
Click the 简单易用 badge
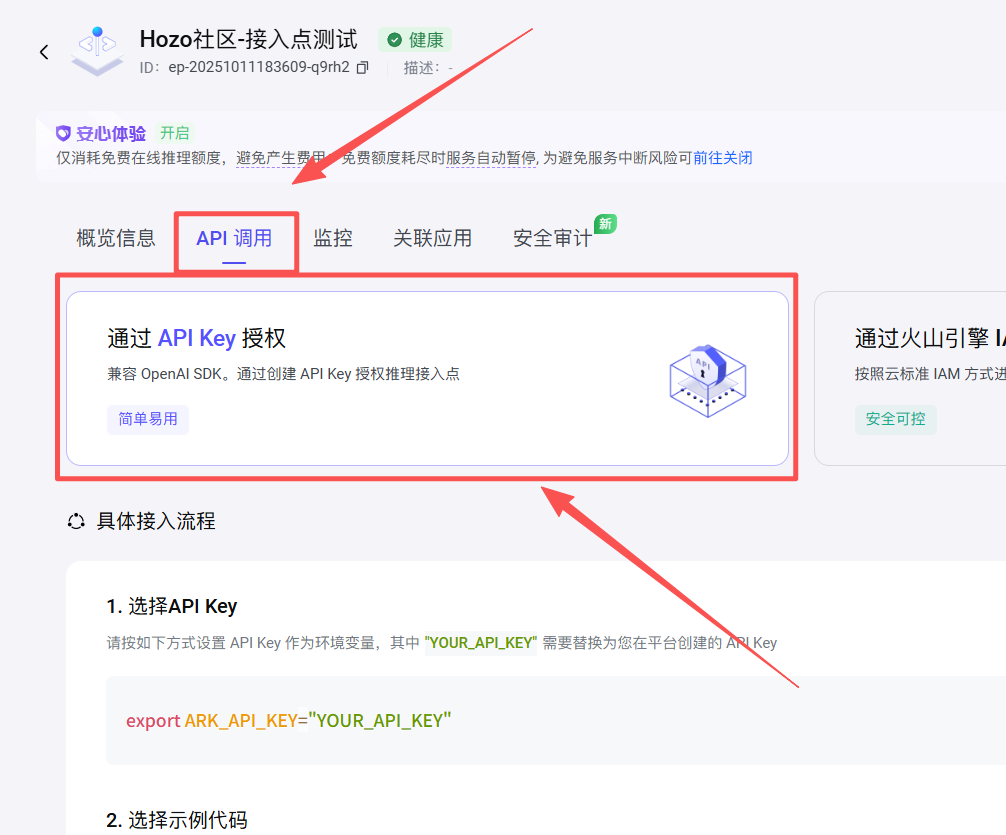point(147,420)
